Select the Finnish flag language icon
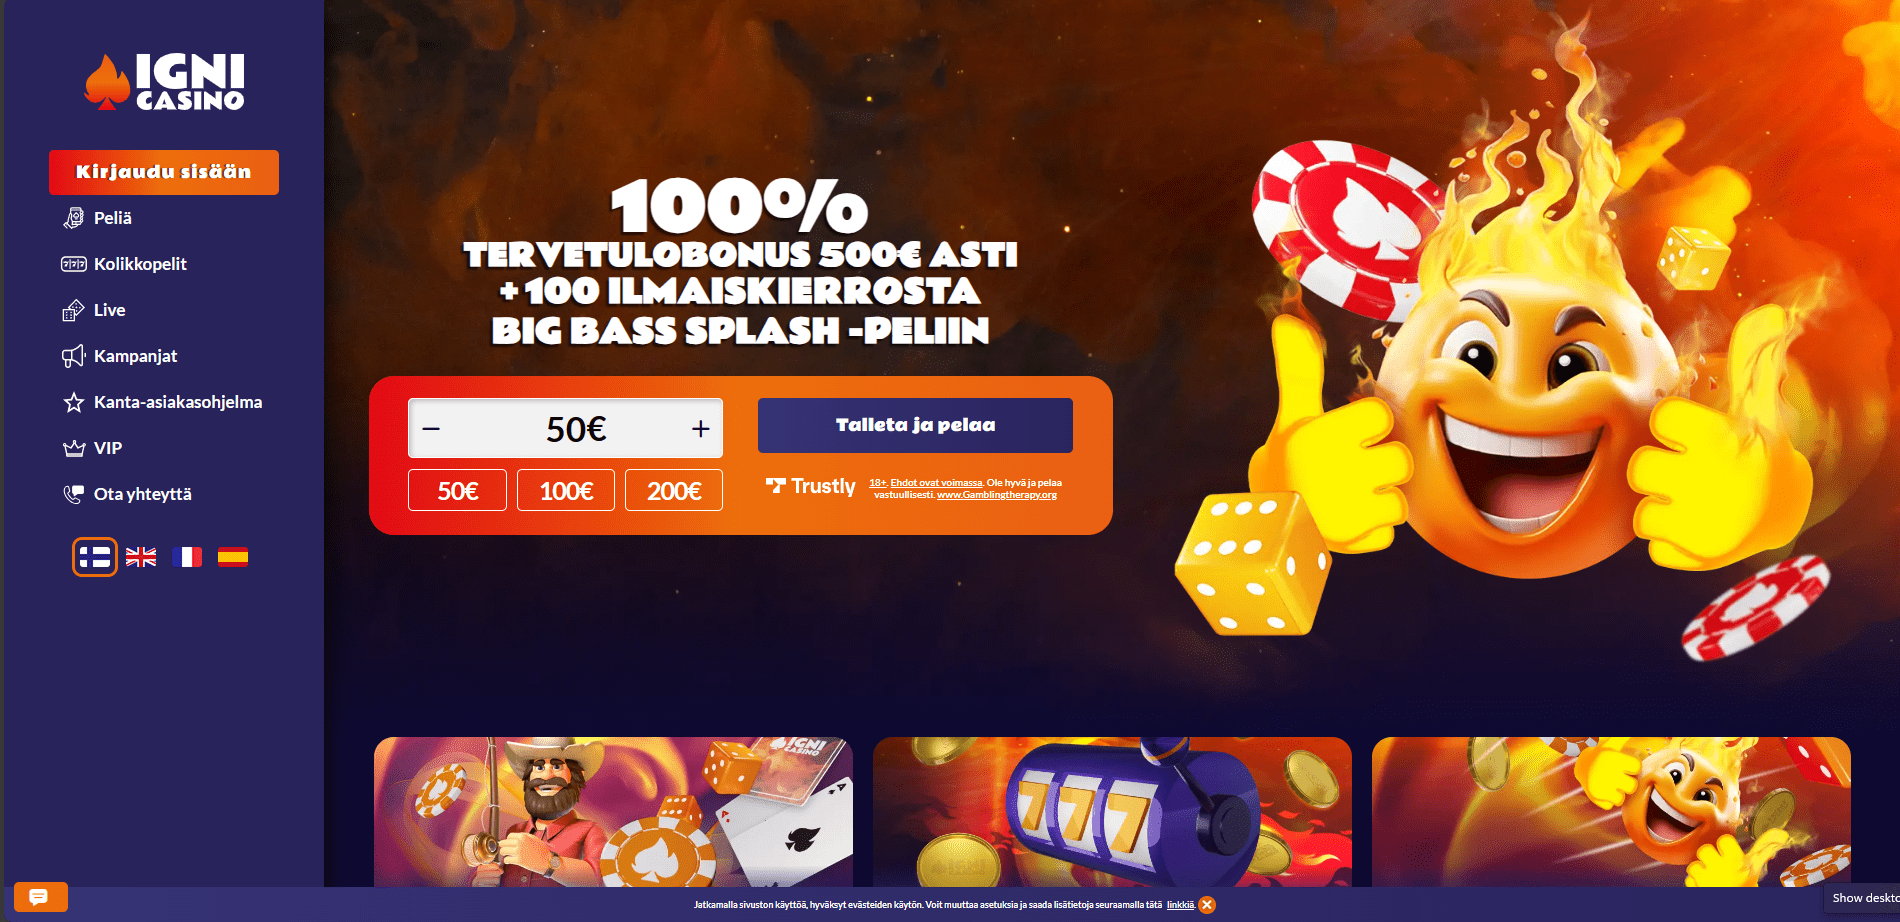The width and height of the screenshot is (1900, 922). [95, 557]
